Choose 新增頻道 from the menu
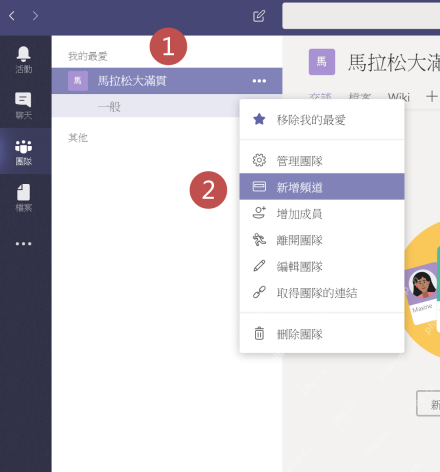 322,187
